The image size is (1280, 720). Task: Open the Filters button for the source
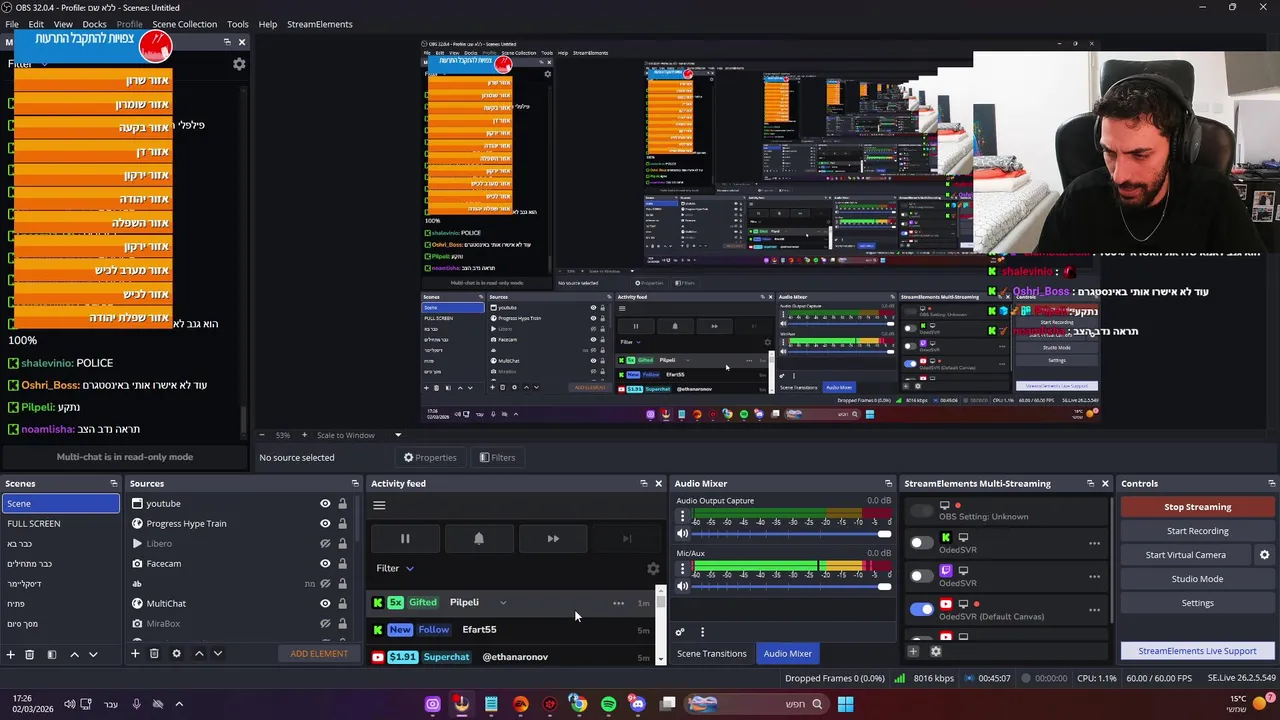pyautogui.click(x=497, y=458)
